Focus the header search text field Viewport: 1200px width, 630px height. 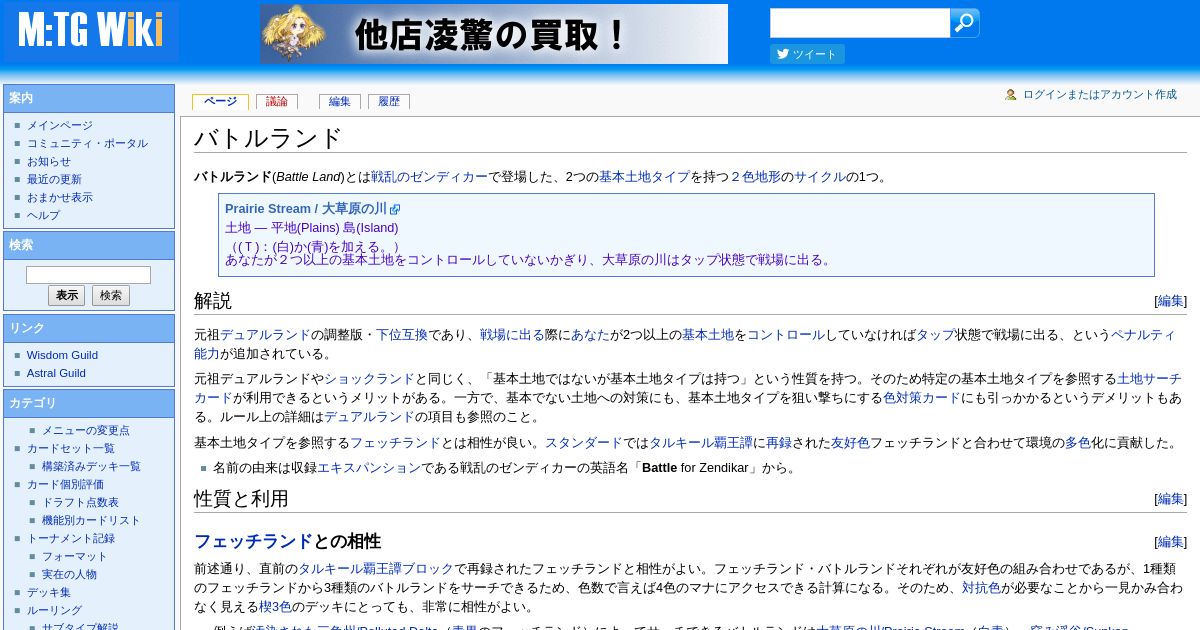click(860, 23)
